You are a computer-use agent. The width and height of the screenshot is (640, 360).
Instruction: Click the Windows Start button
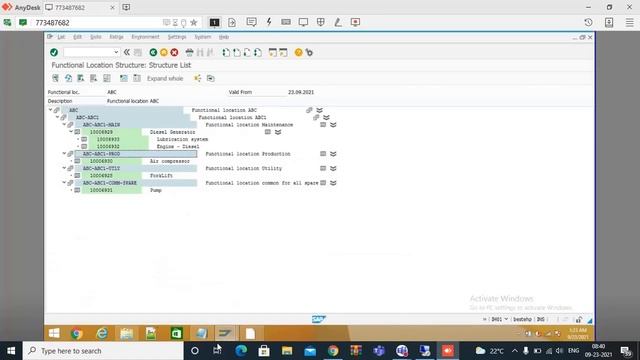[11, 351]
